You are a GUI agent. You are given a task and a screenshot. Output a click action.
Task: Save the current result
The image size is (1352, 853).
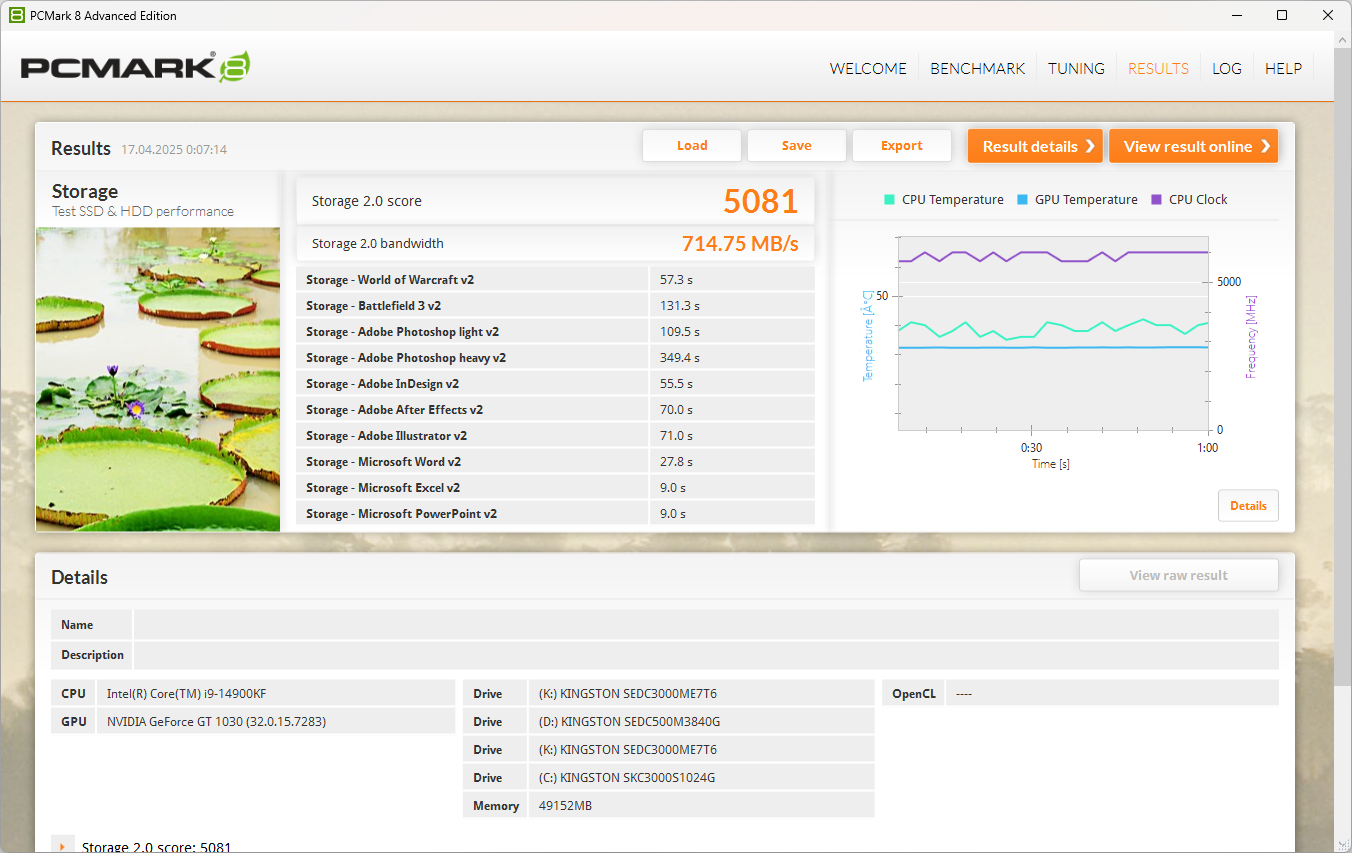pos(797,146)
